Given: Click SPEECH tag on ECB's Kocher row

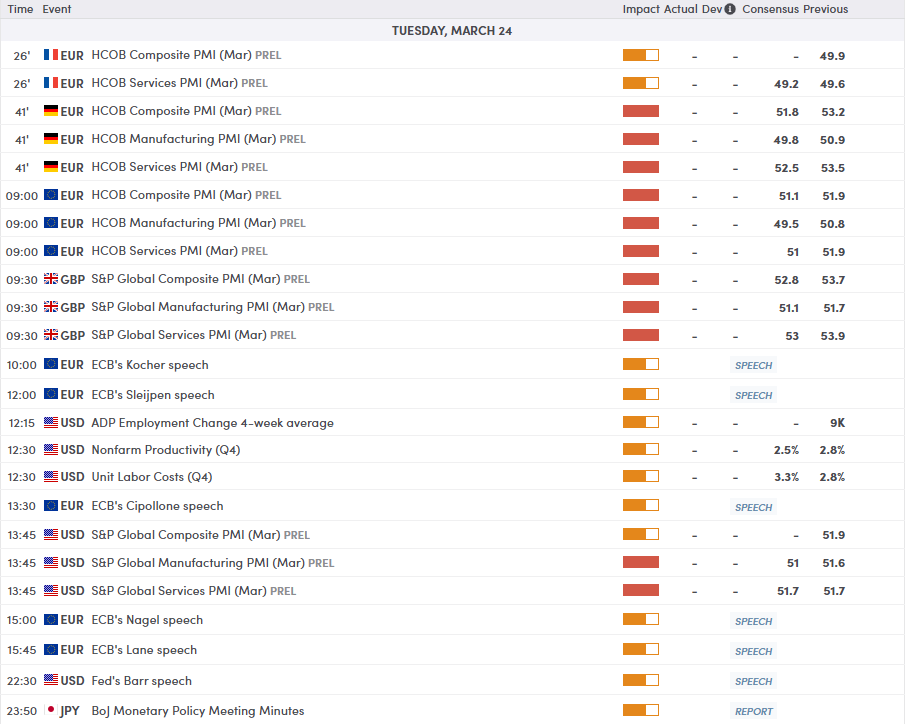Looking at the screenshot, I should pyautogui.click(x=753, y=365).
